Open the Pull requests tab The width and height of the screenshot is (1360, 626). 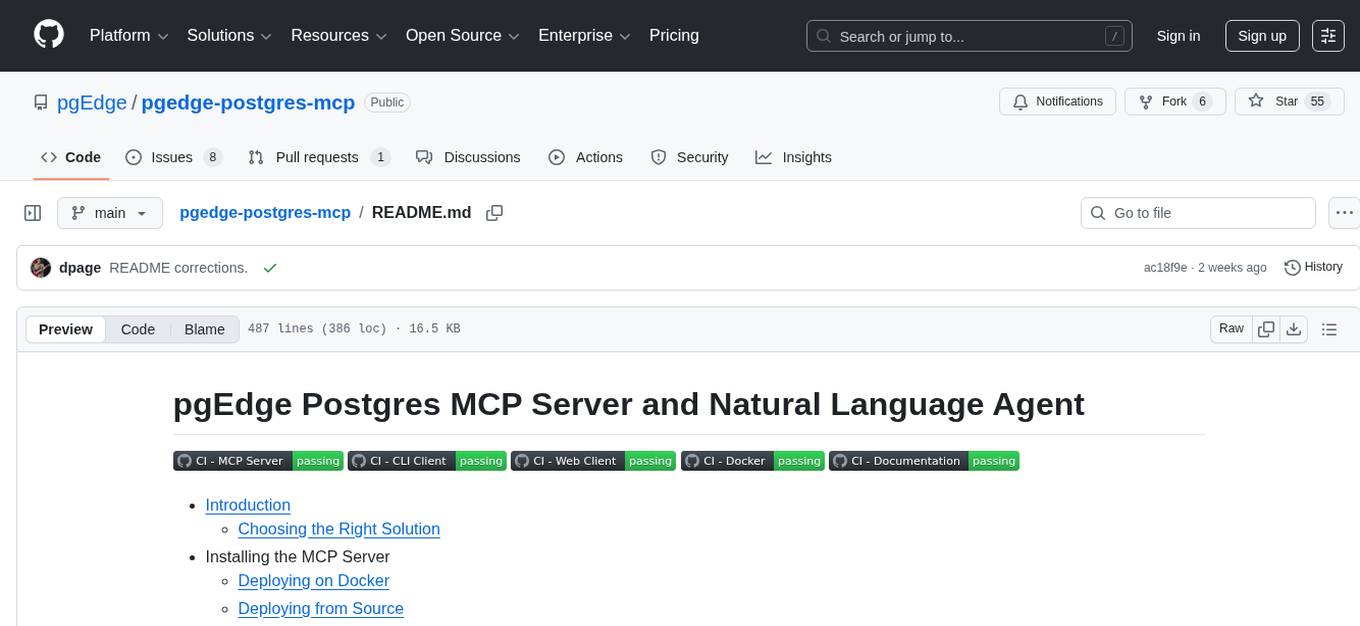tap(318, 157)
